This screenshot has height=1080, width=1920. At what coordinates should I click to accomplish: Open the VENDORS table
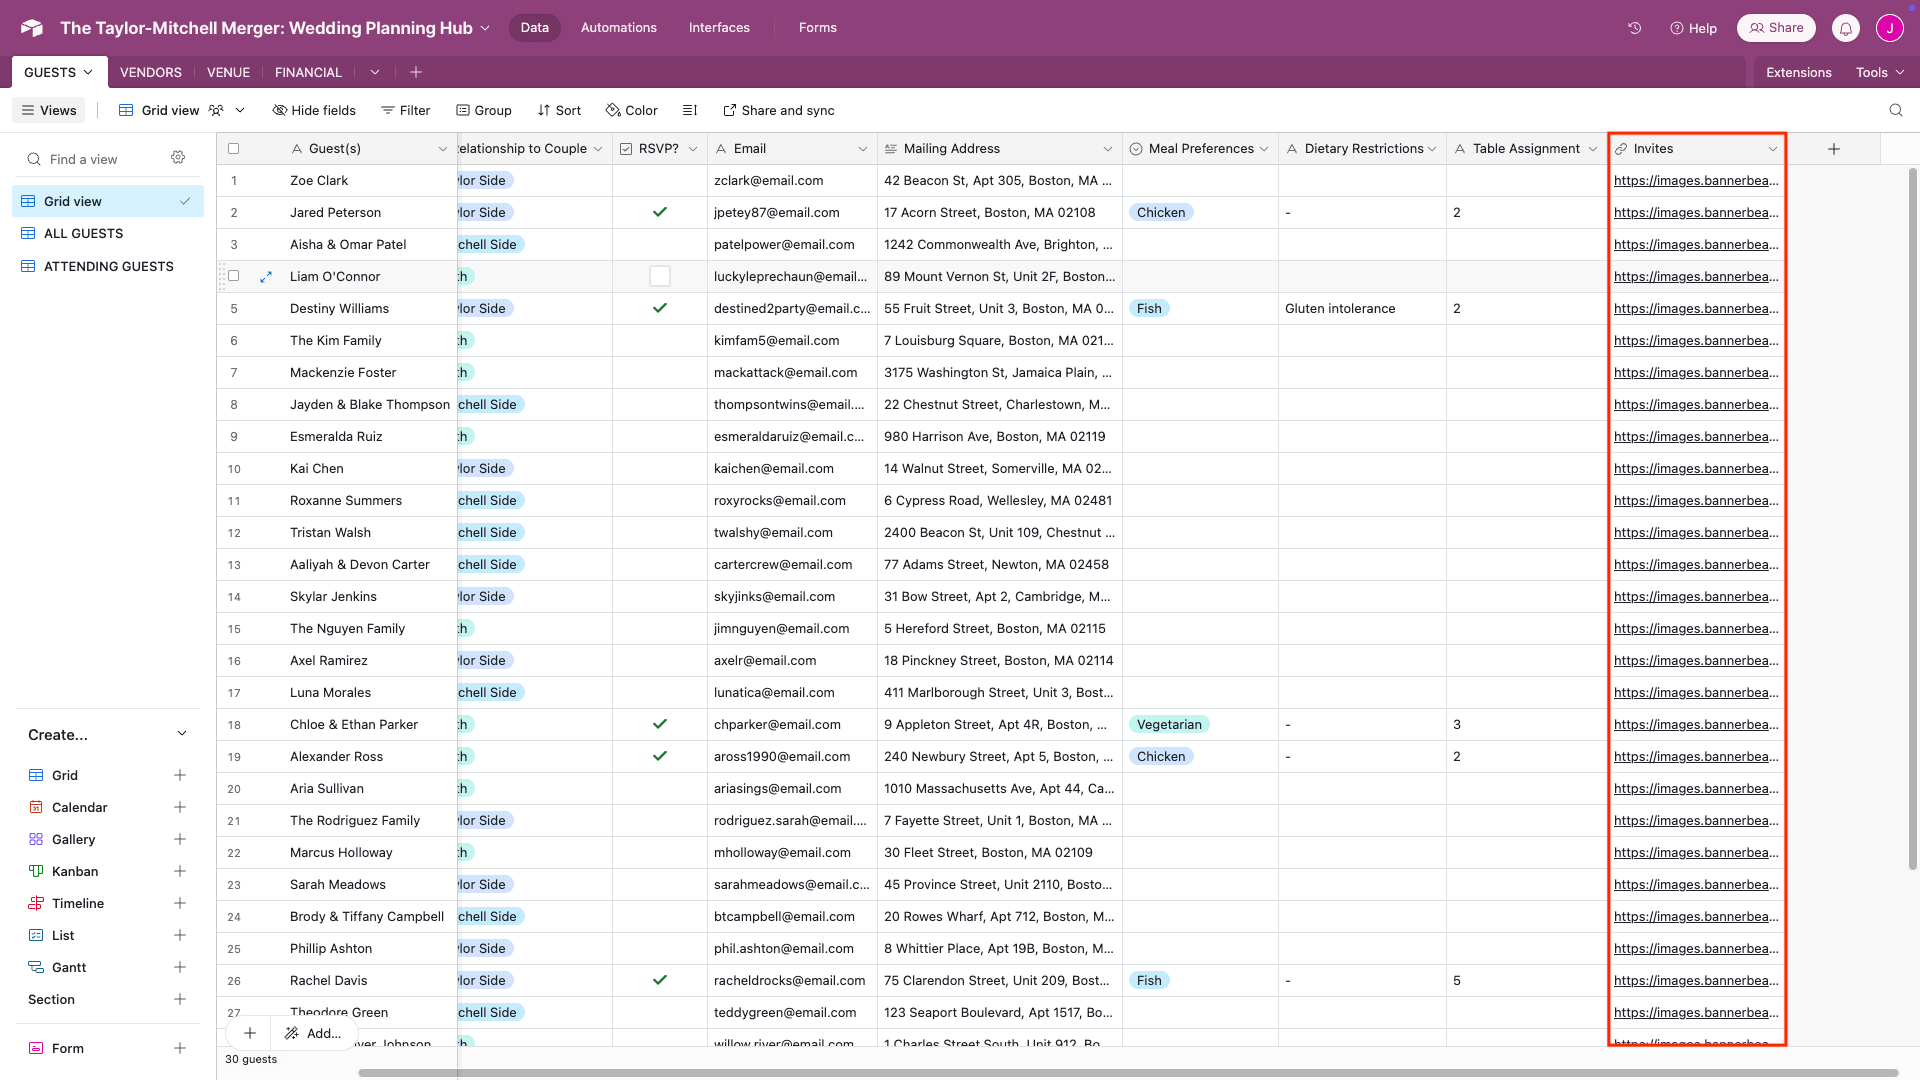point(150,72)
